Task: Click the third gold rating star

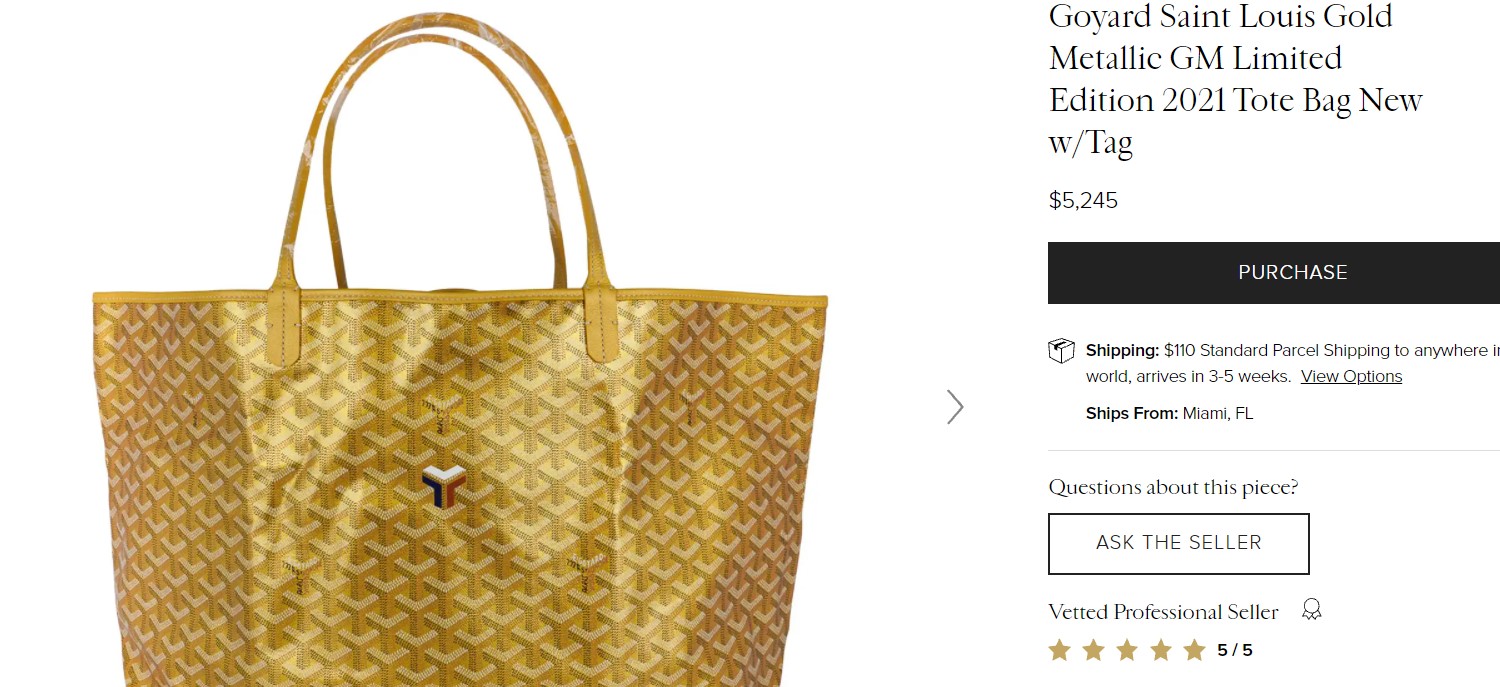Action: (x=1127, y=651)
